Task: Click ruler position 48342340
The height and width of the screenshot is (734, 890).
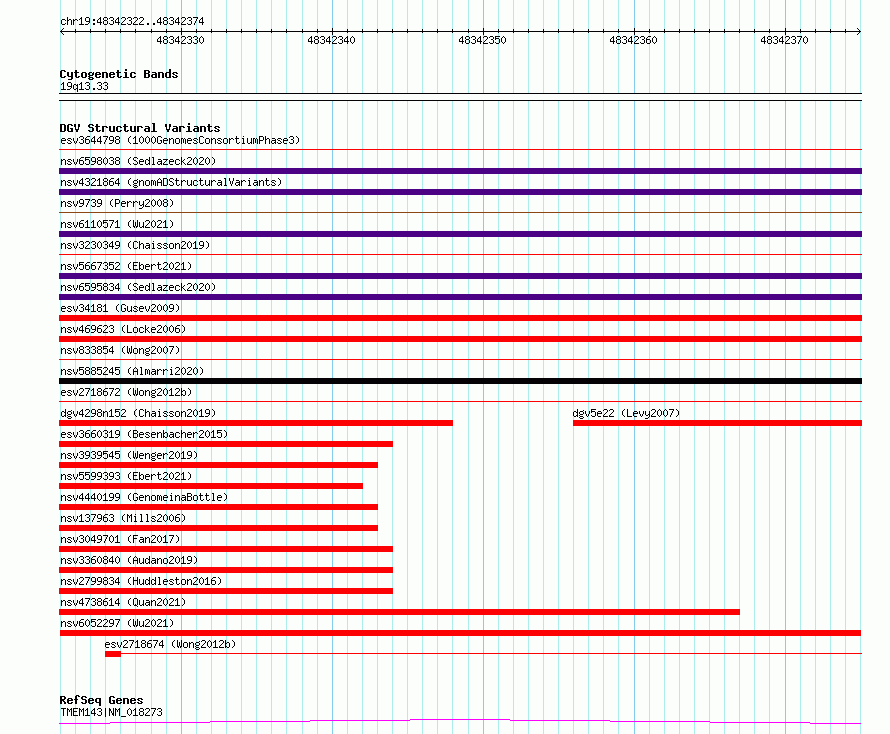Action: 331,40
